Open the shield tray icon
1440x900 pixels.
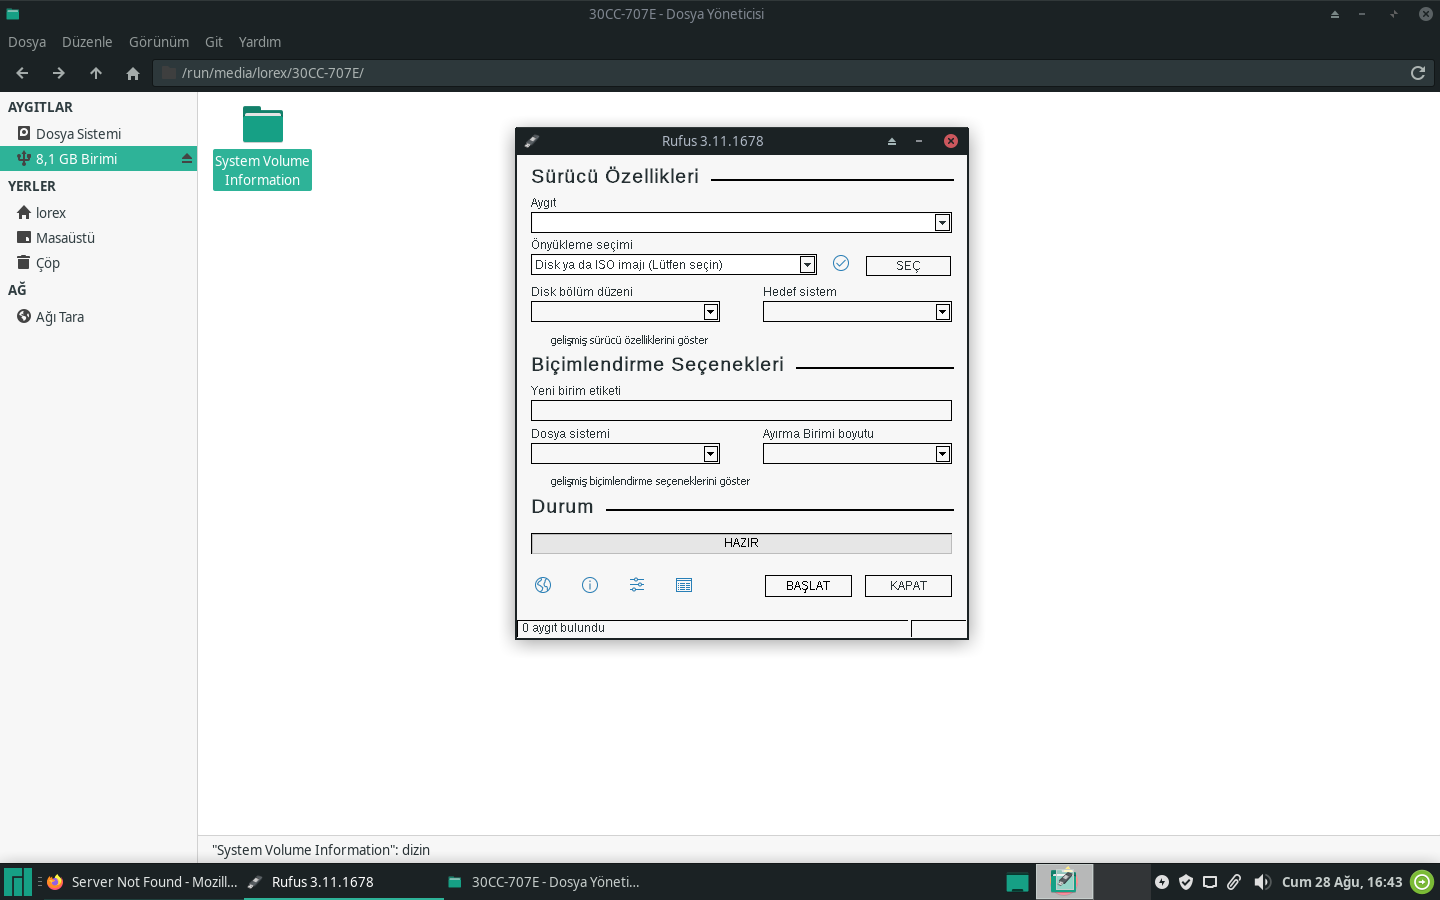click(1186, 882)
